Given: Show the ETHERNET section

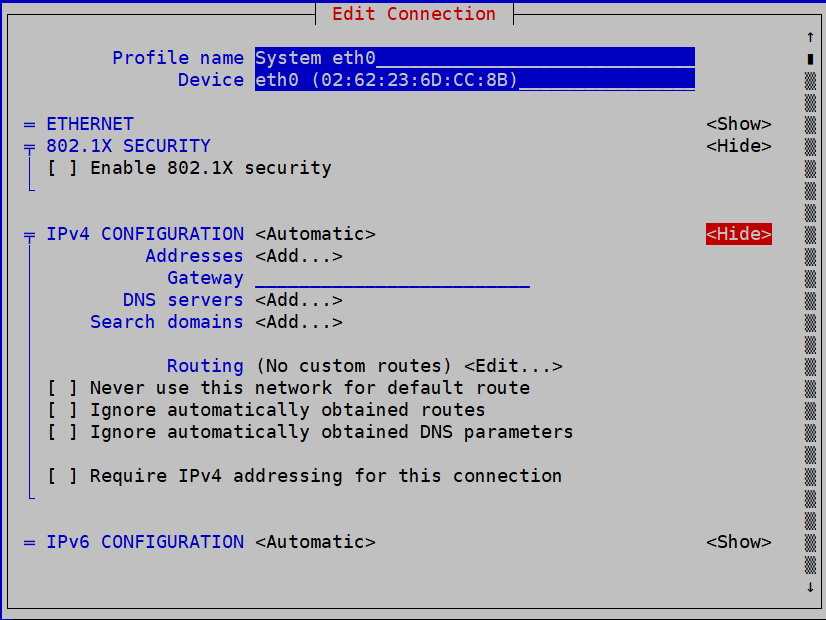Looking at the screenshot, I should [x=740, y=123].
